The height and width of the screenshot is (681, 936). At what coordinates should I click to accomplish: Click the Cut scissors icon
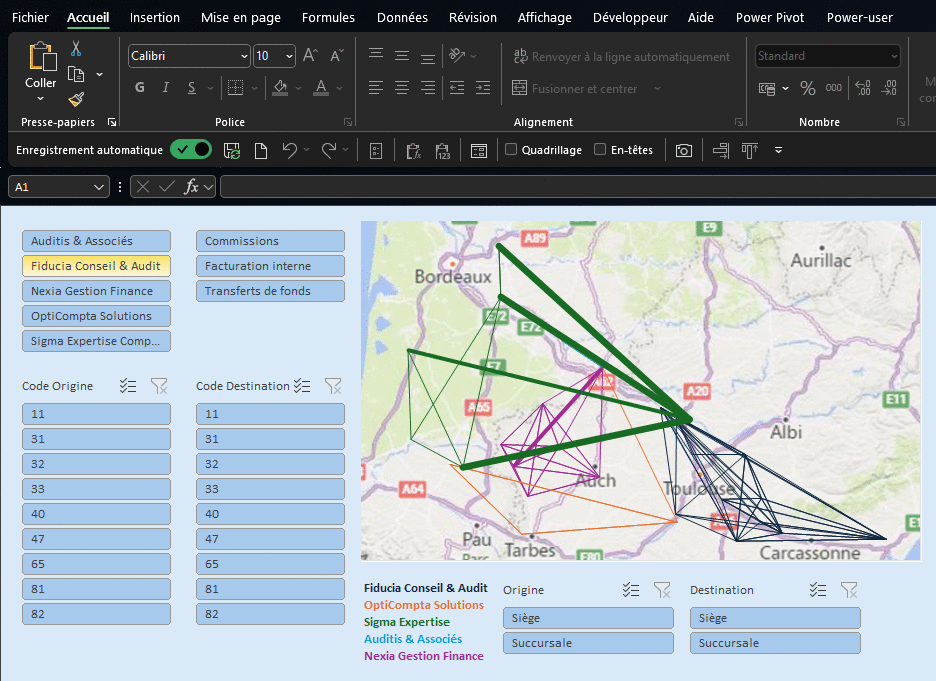76,48
